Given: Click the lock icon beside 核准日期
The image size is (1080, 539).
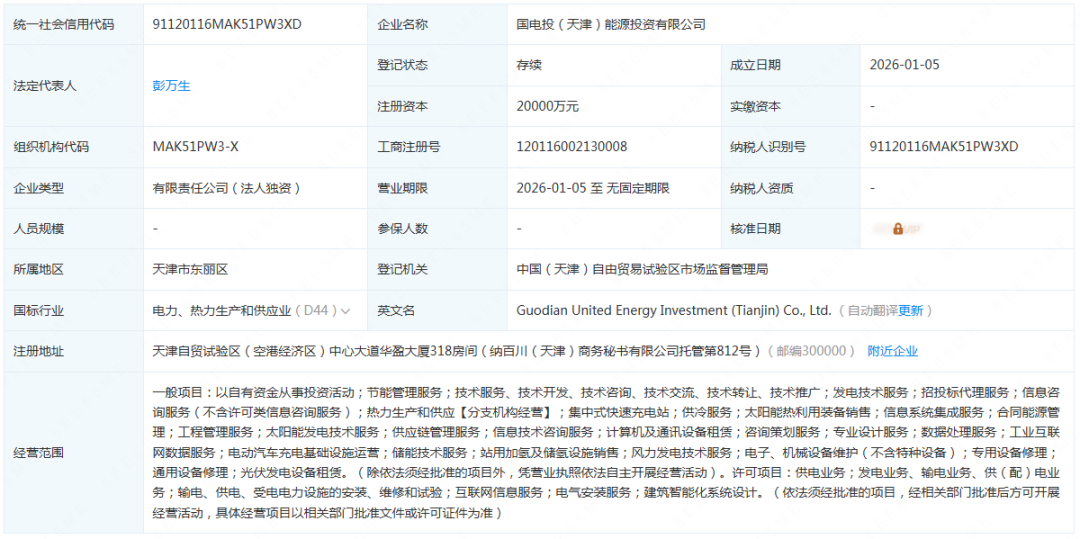Looking at the screenshot, I should (x=897, y=229).
